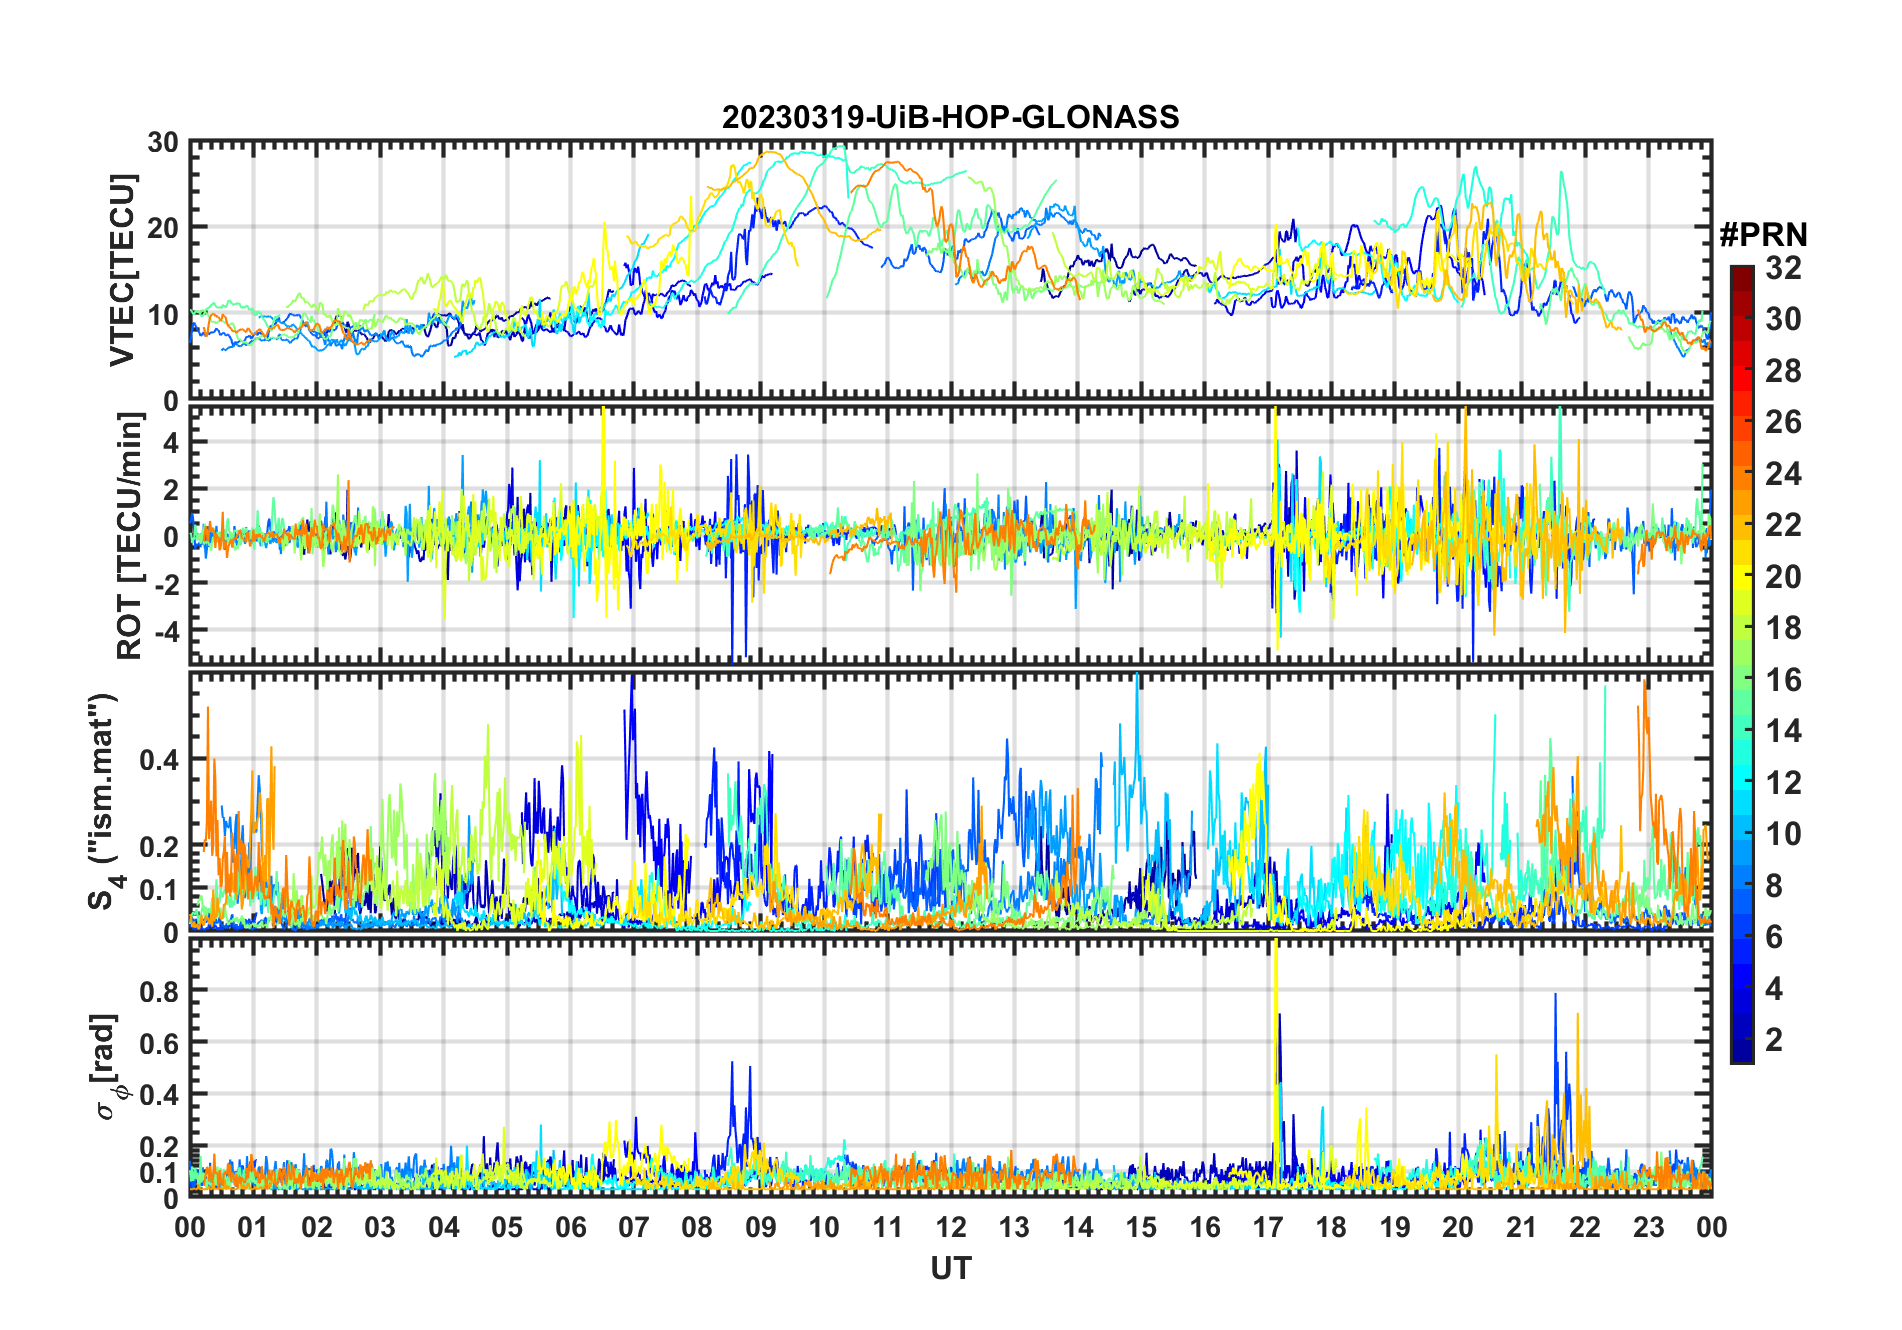Click VTEC axis tick label 10

(163, 315)
